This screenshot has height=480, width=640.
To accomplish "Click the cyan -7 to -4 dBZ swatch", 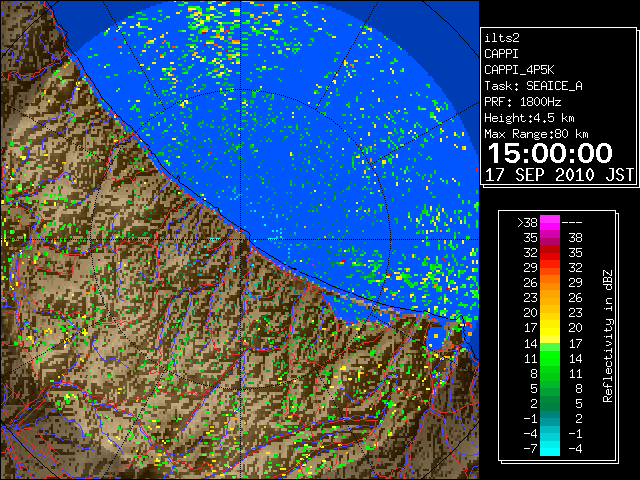I will click(550, 448).
